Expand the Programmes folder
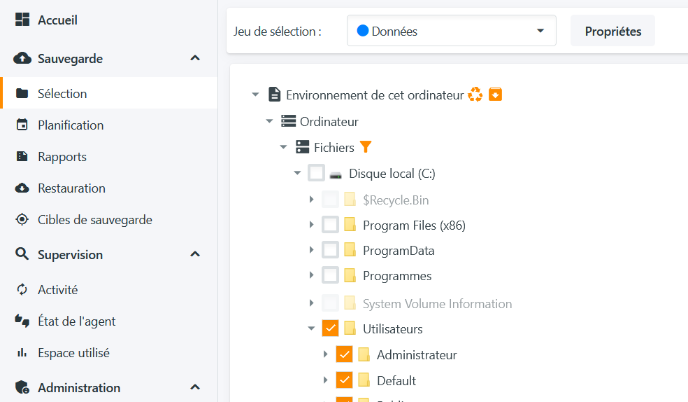688x402 pixels. (x=312, y=276)
